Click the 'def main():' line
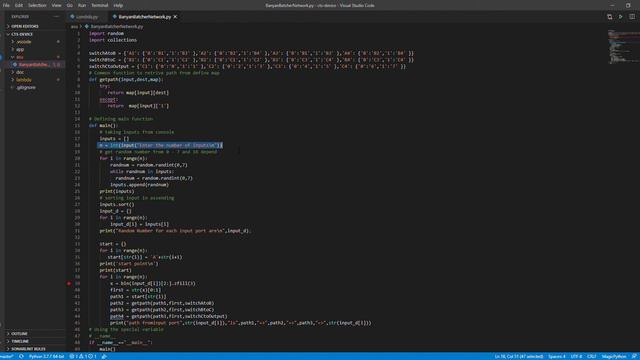This screenshot has width=640, height=360. 103,126
